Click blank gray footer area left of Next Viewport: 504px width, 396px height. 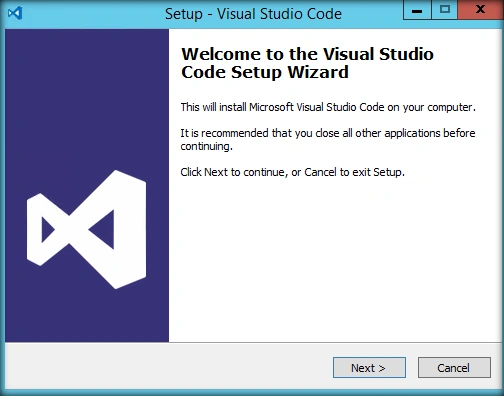[x=167, y=367]
